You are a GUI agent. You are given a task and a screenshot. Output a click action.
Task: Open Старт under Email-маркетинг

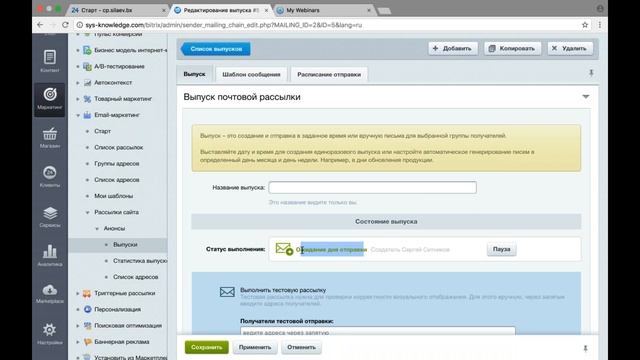(x=102, y=131)
